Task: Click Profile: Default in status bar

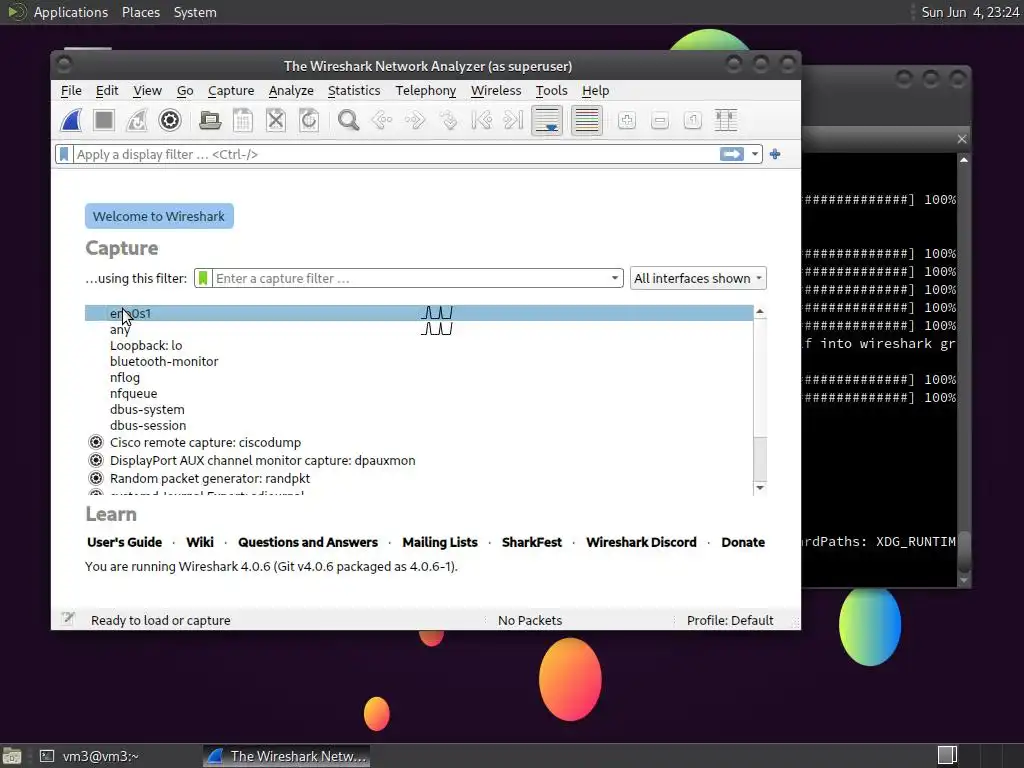Action: pyautogui.click(x=730, y=620)
